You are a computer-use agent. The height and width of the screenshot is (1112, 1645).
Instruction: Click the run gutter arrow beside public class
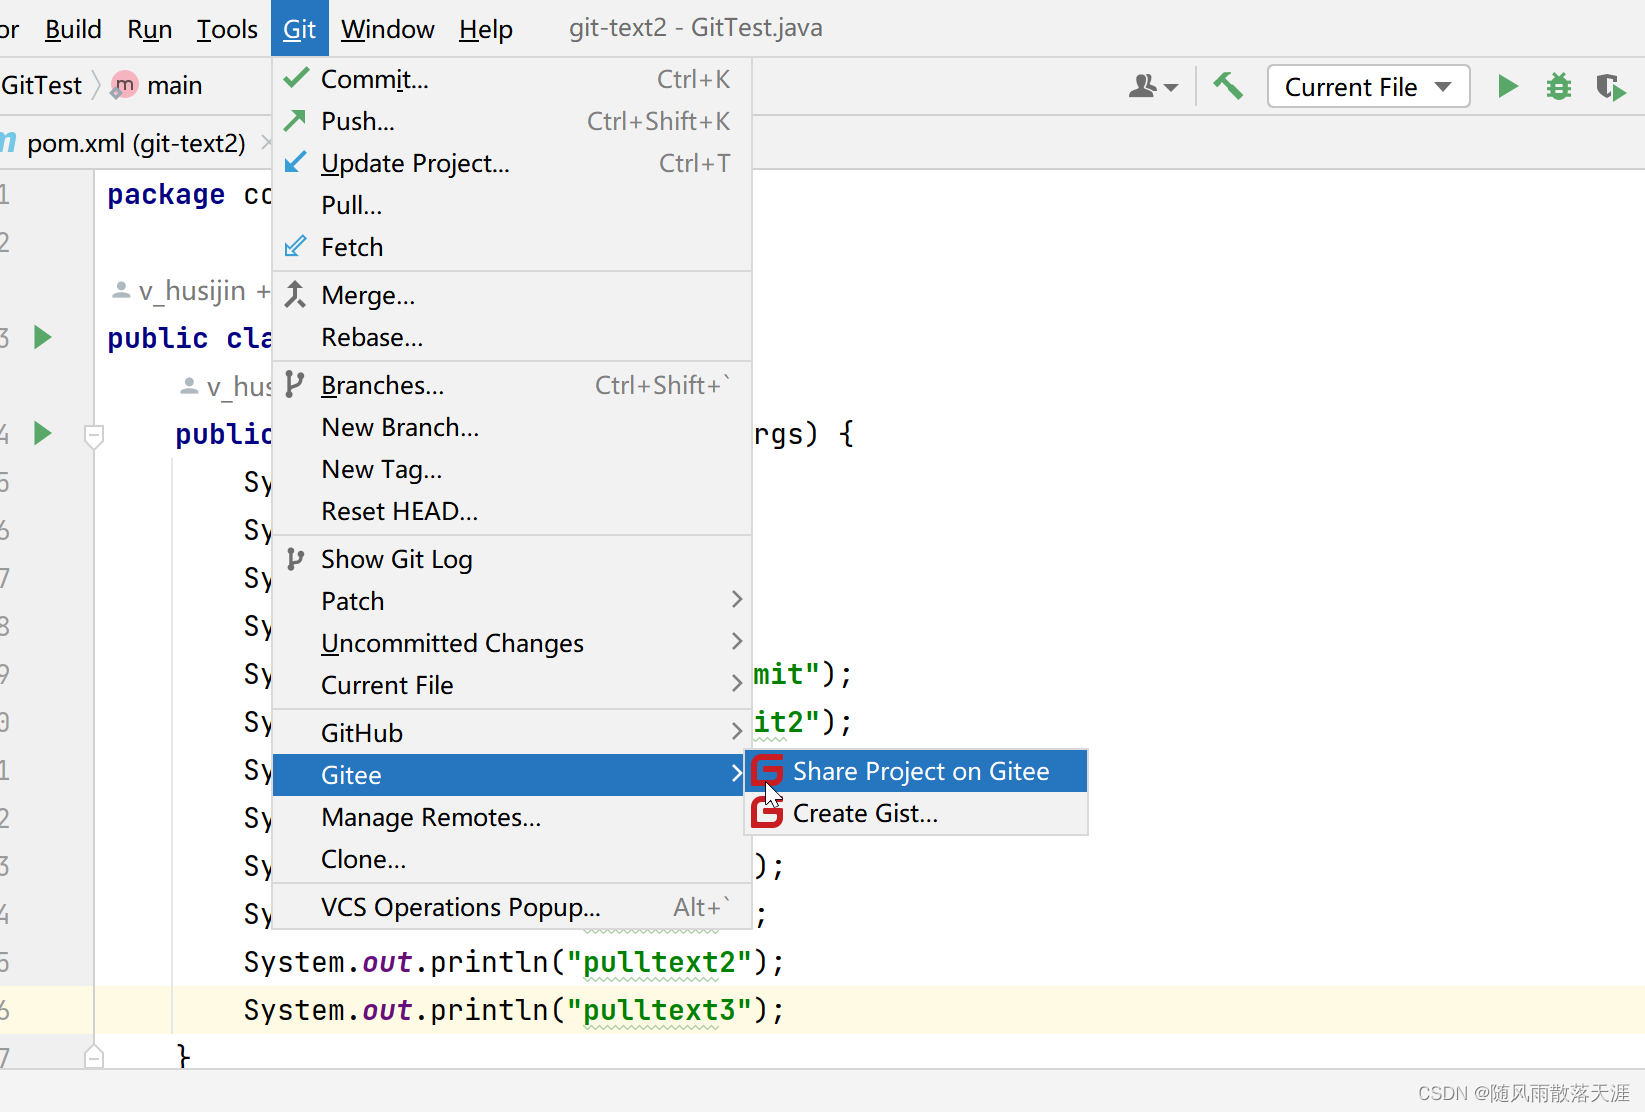tap(42, 337)
